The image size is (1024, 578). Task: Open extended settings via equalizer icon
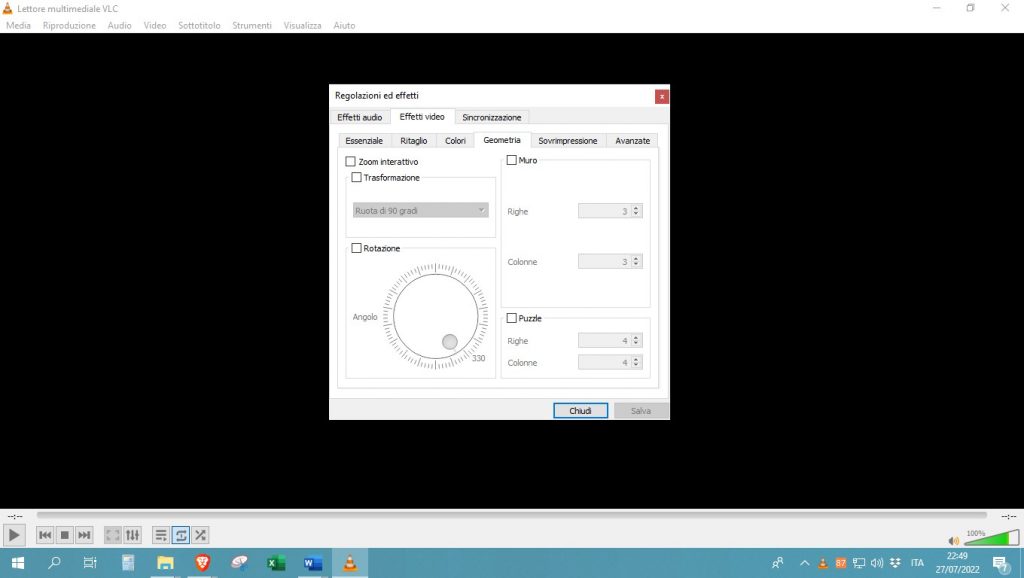(132, 536)
